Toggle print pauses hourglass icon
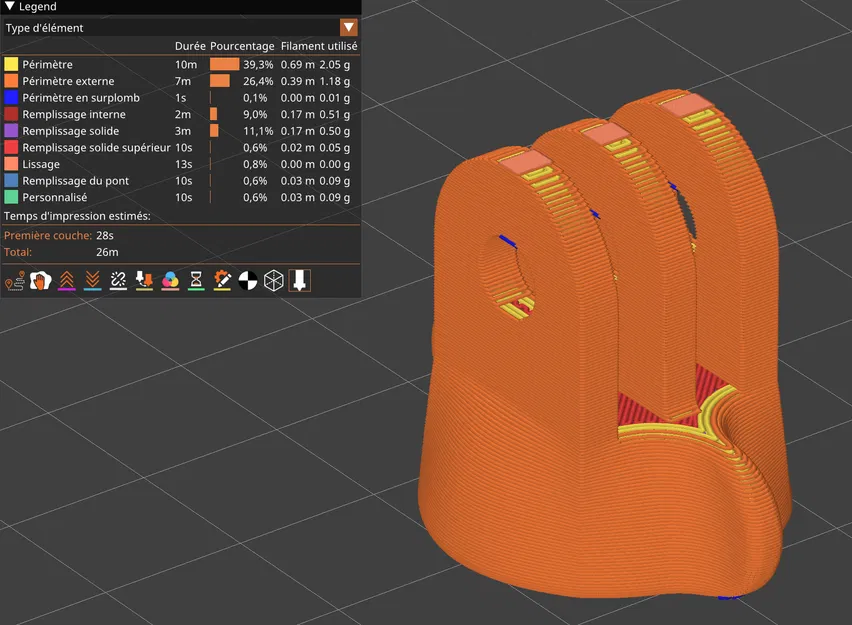Screen dimensions: 852x625 click(196, 280)
